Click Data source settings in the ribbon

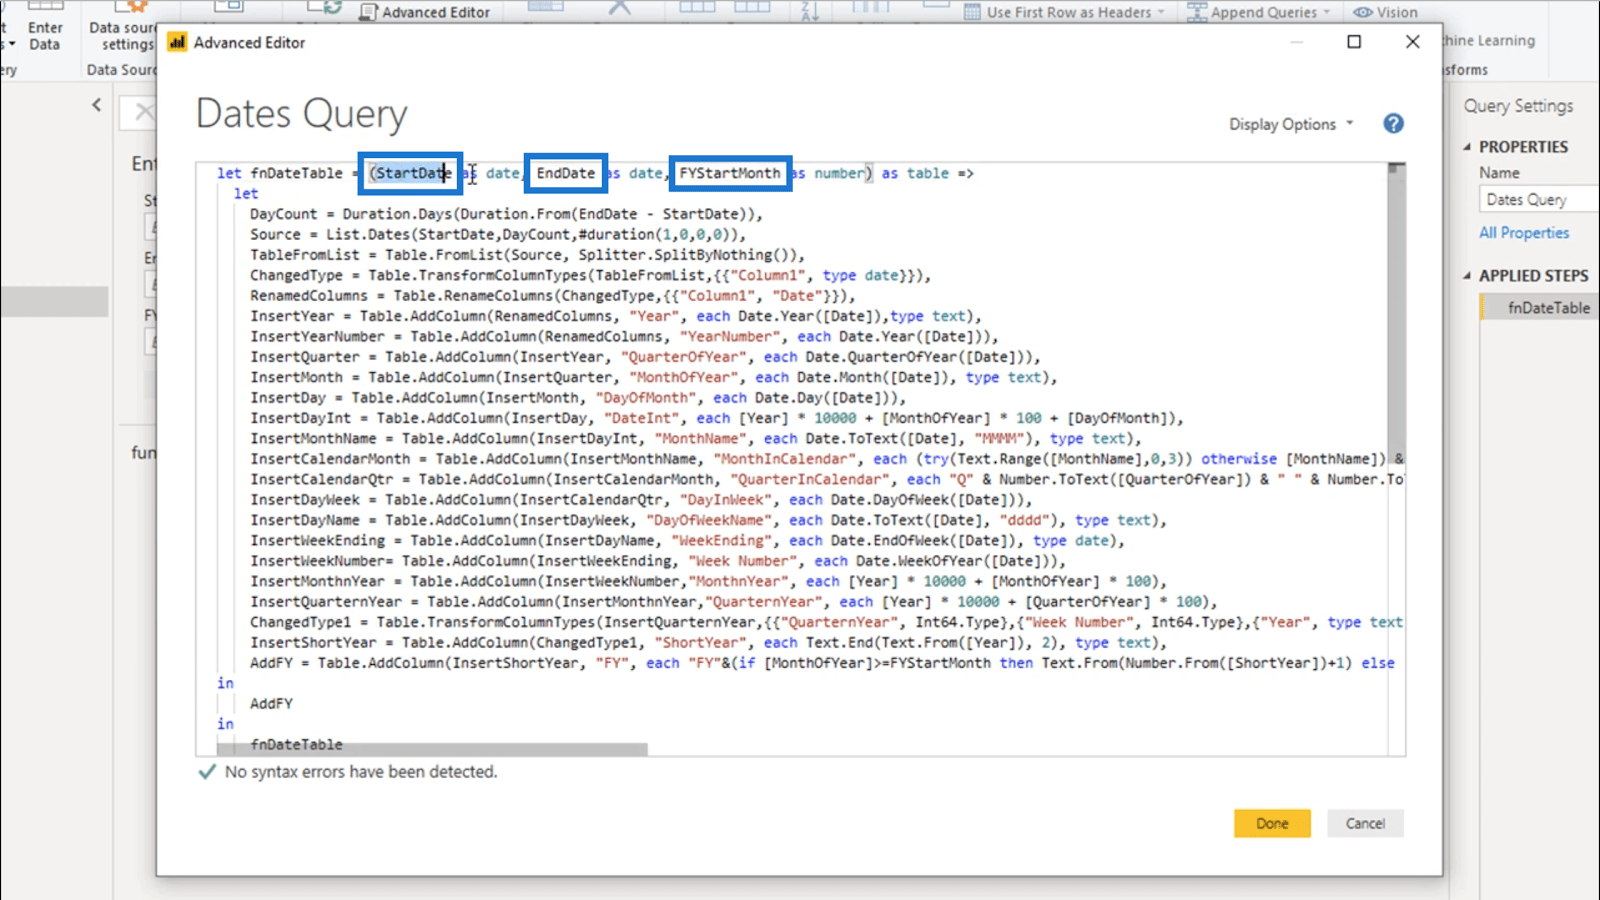122,36
